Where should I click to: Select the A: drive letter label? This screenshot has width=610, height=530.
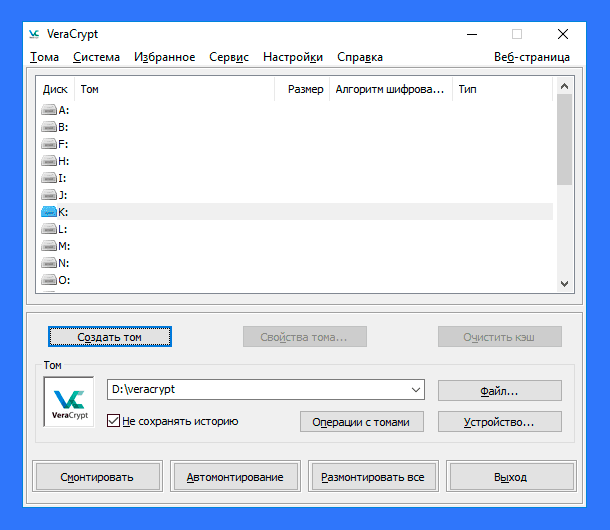coord(64,110)
